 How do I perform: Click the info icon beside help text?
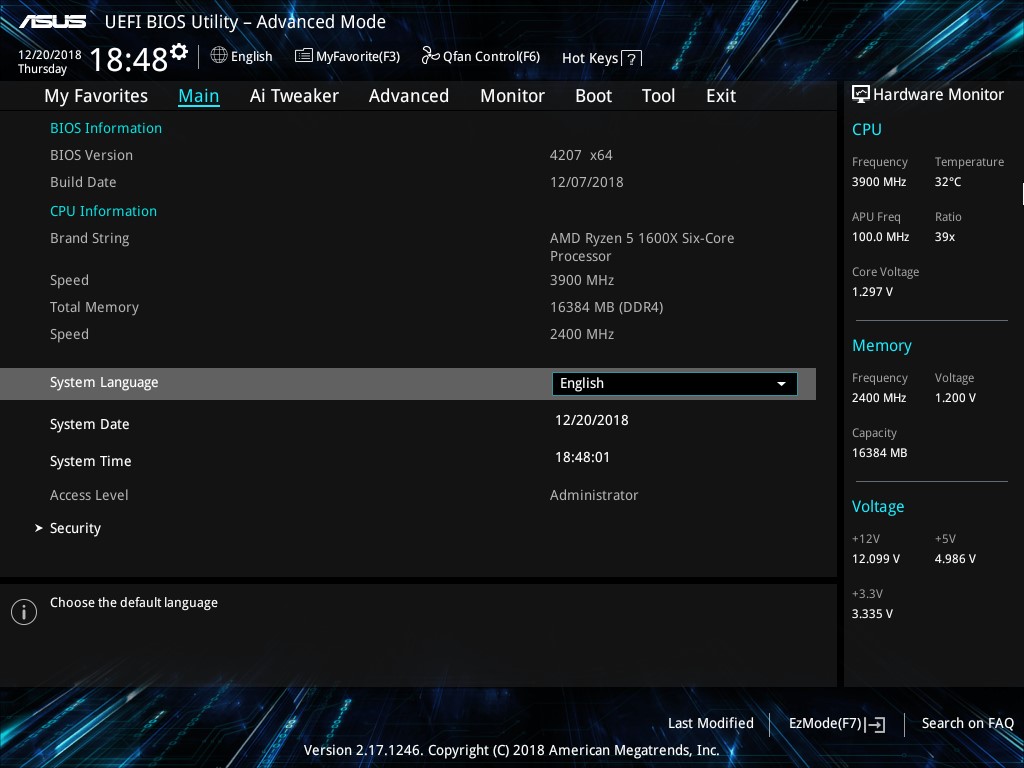24,612
